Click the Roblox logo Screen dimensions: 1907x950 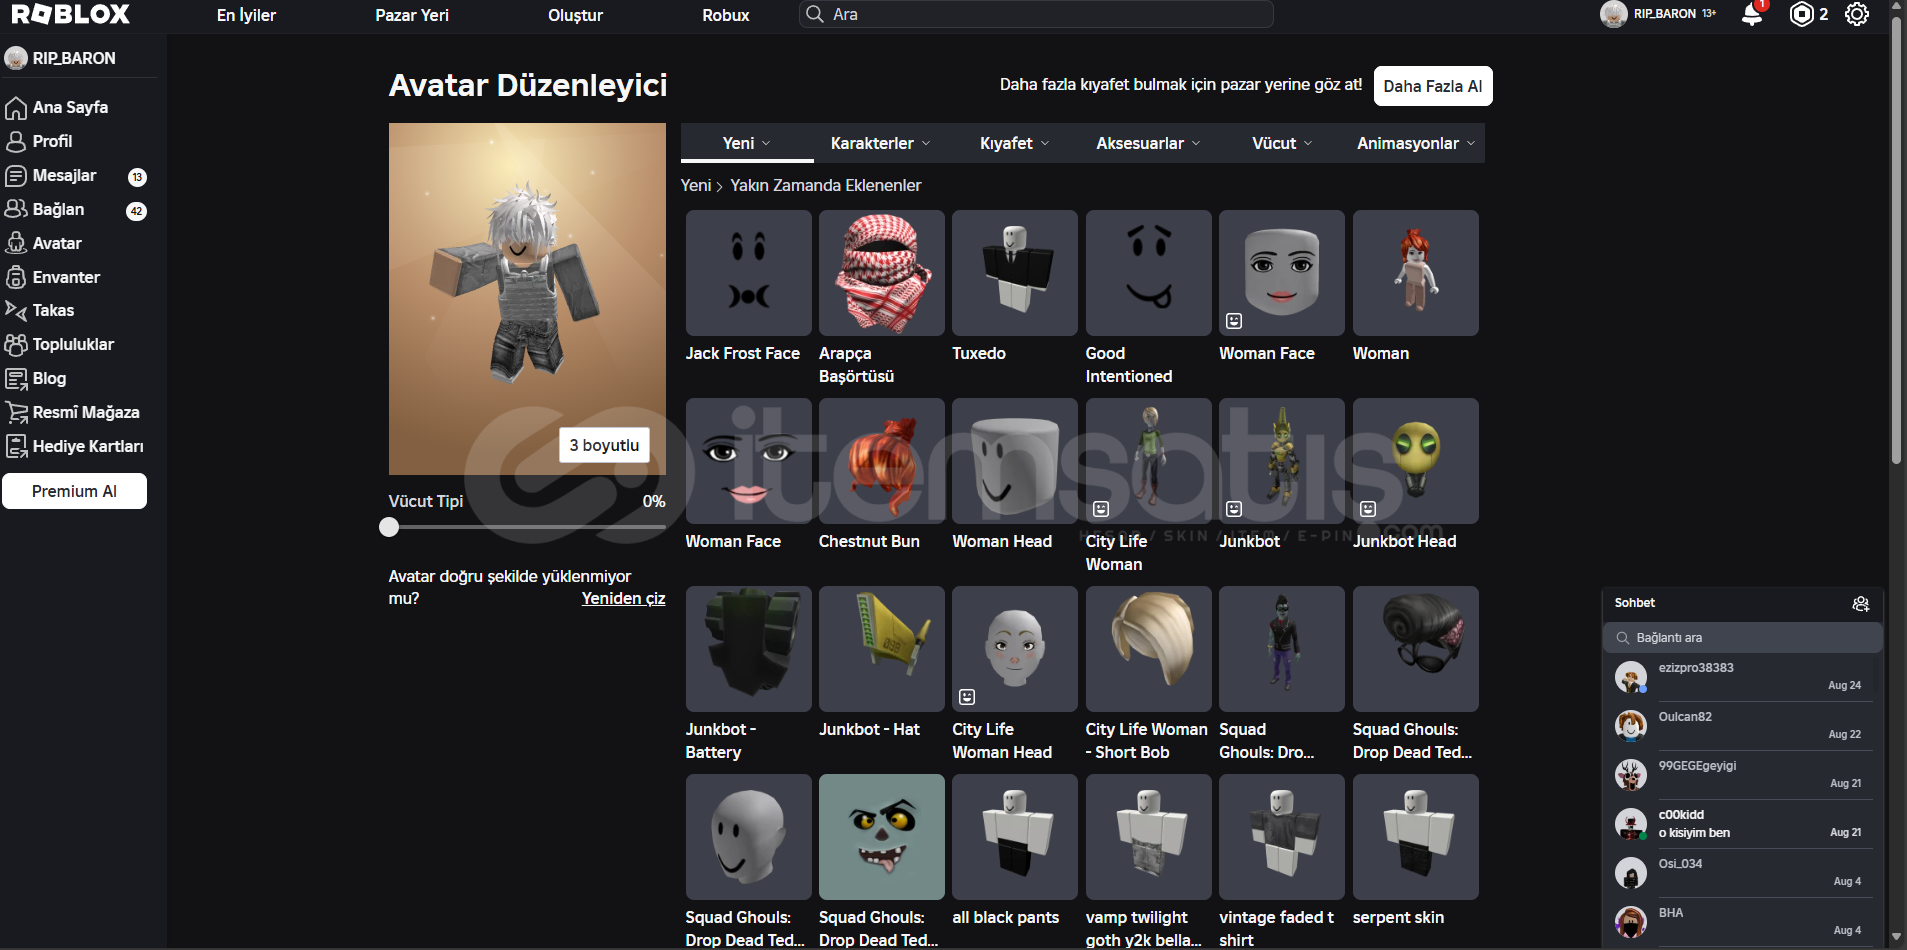click(x=70, y=14)
